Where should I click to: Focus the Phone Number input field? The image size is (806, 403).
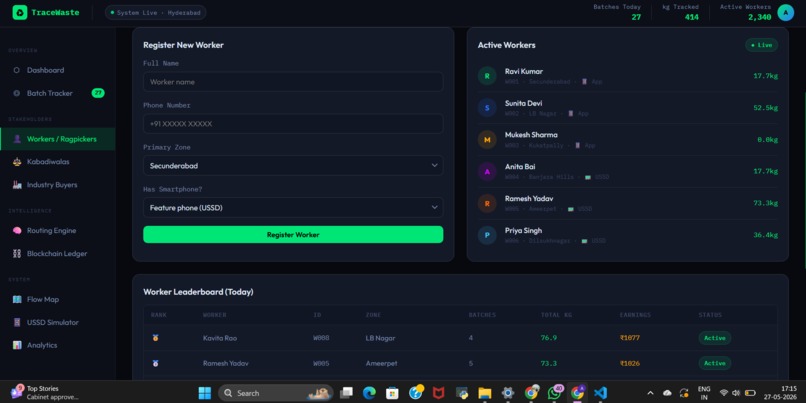pyautogui.click(x=293, y=124)
